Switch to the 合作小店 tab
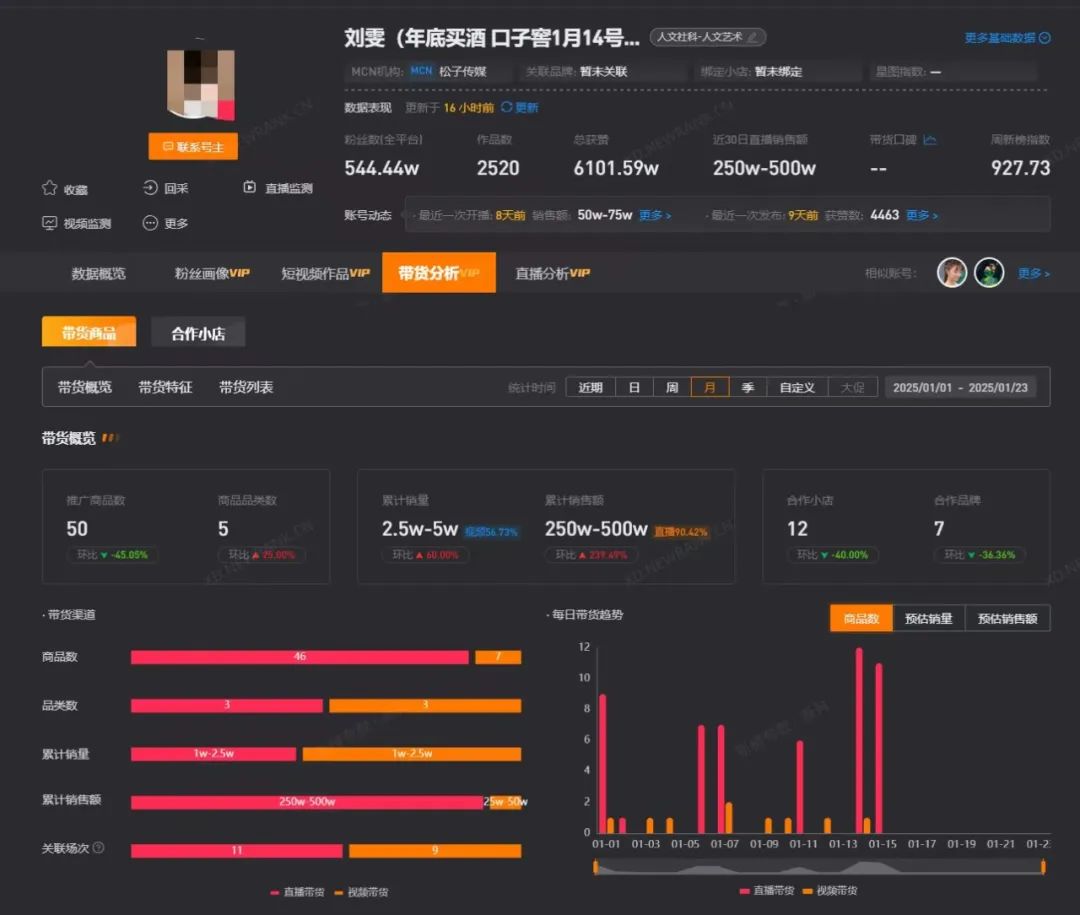This screenshot has height=915, width=1080. click(x=198, y=334)
